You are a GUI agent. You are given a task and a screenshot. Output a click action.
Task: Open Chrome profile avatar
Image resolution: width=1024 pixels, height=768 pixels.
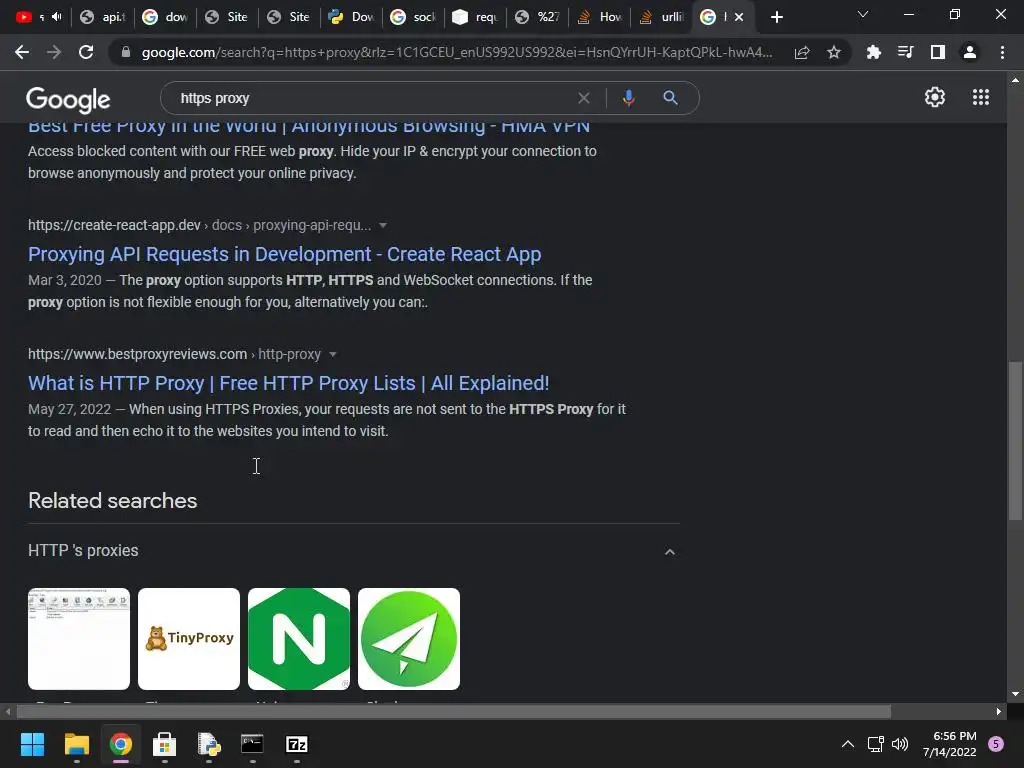pyautogui.click(x=970, y=52)
